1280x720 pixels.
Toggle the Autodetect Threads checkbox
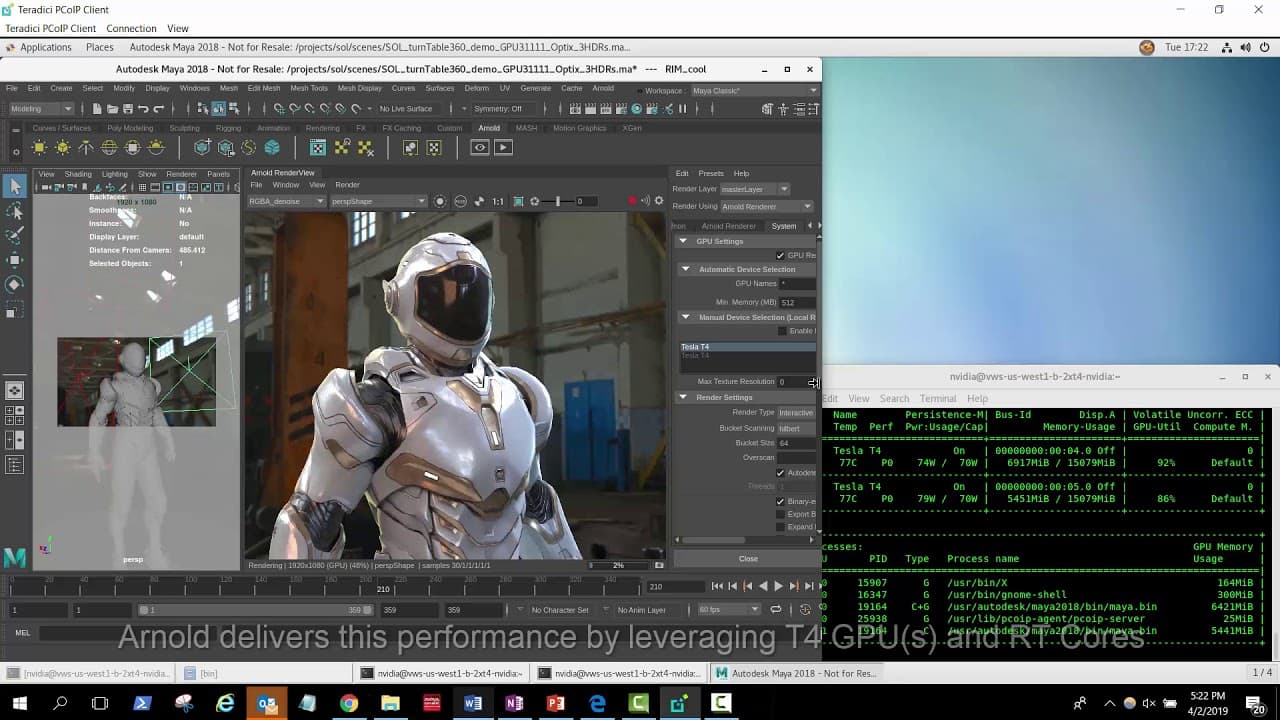coord(781,472)
